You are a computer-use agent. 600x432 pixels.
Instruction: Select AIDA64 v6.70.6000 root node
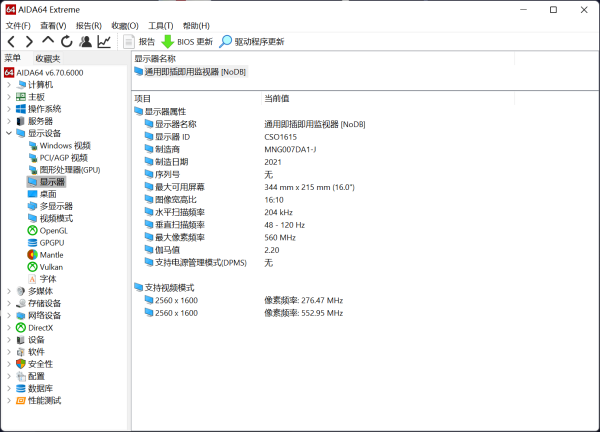[x=44, y=73]
